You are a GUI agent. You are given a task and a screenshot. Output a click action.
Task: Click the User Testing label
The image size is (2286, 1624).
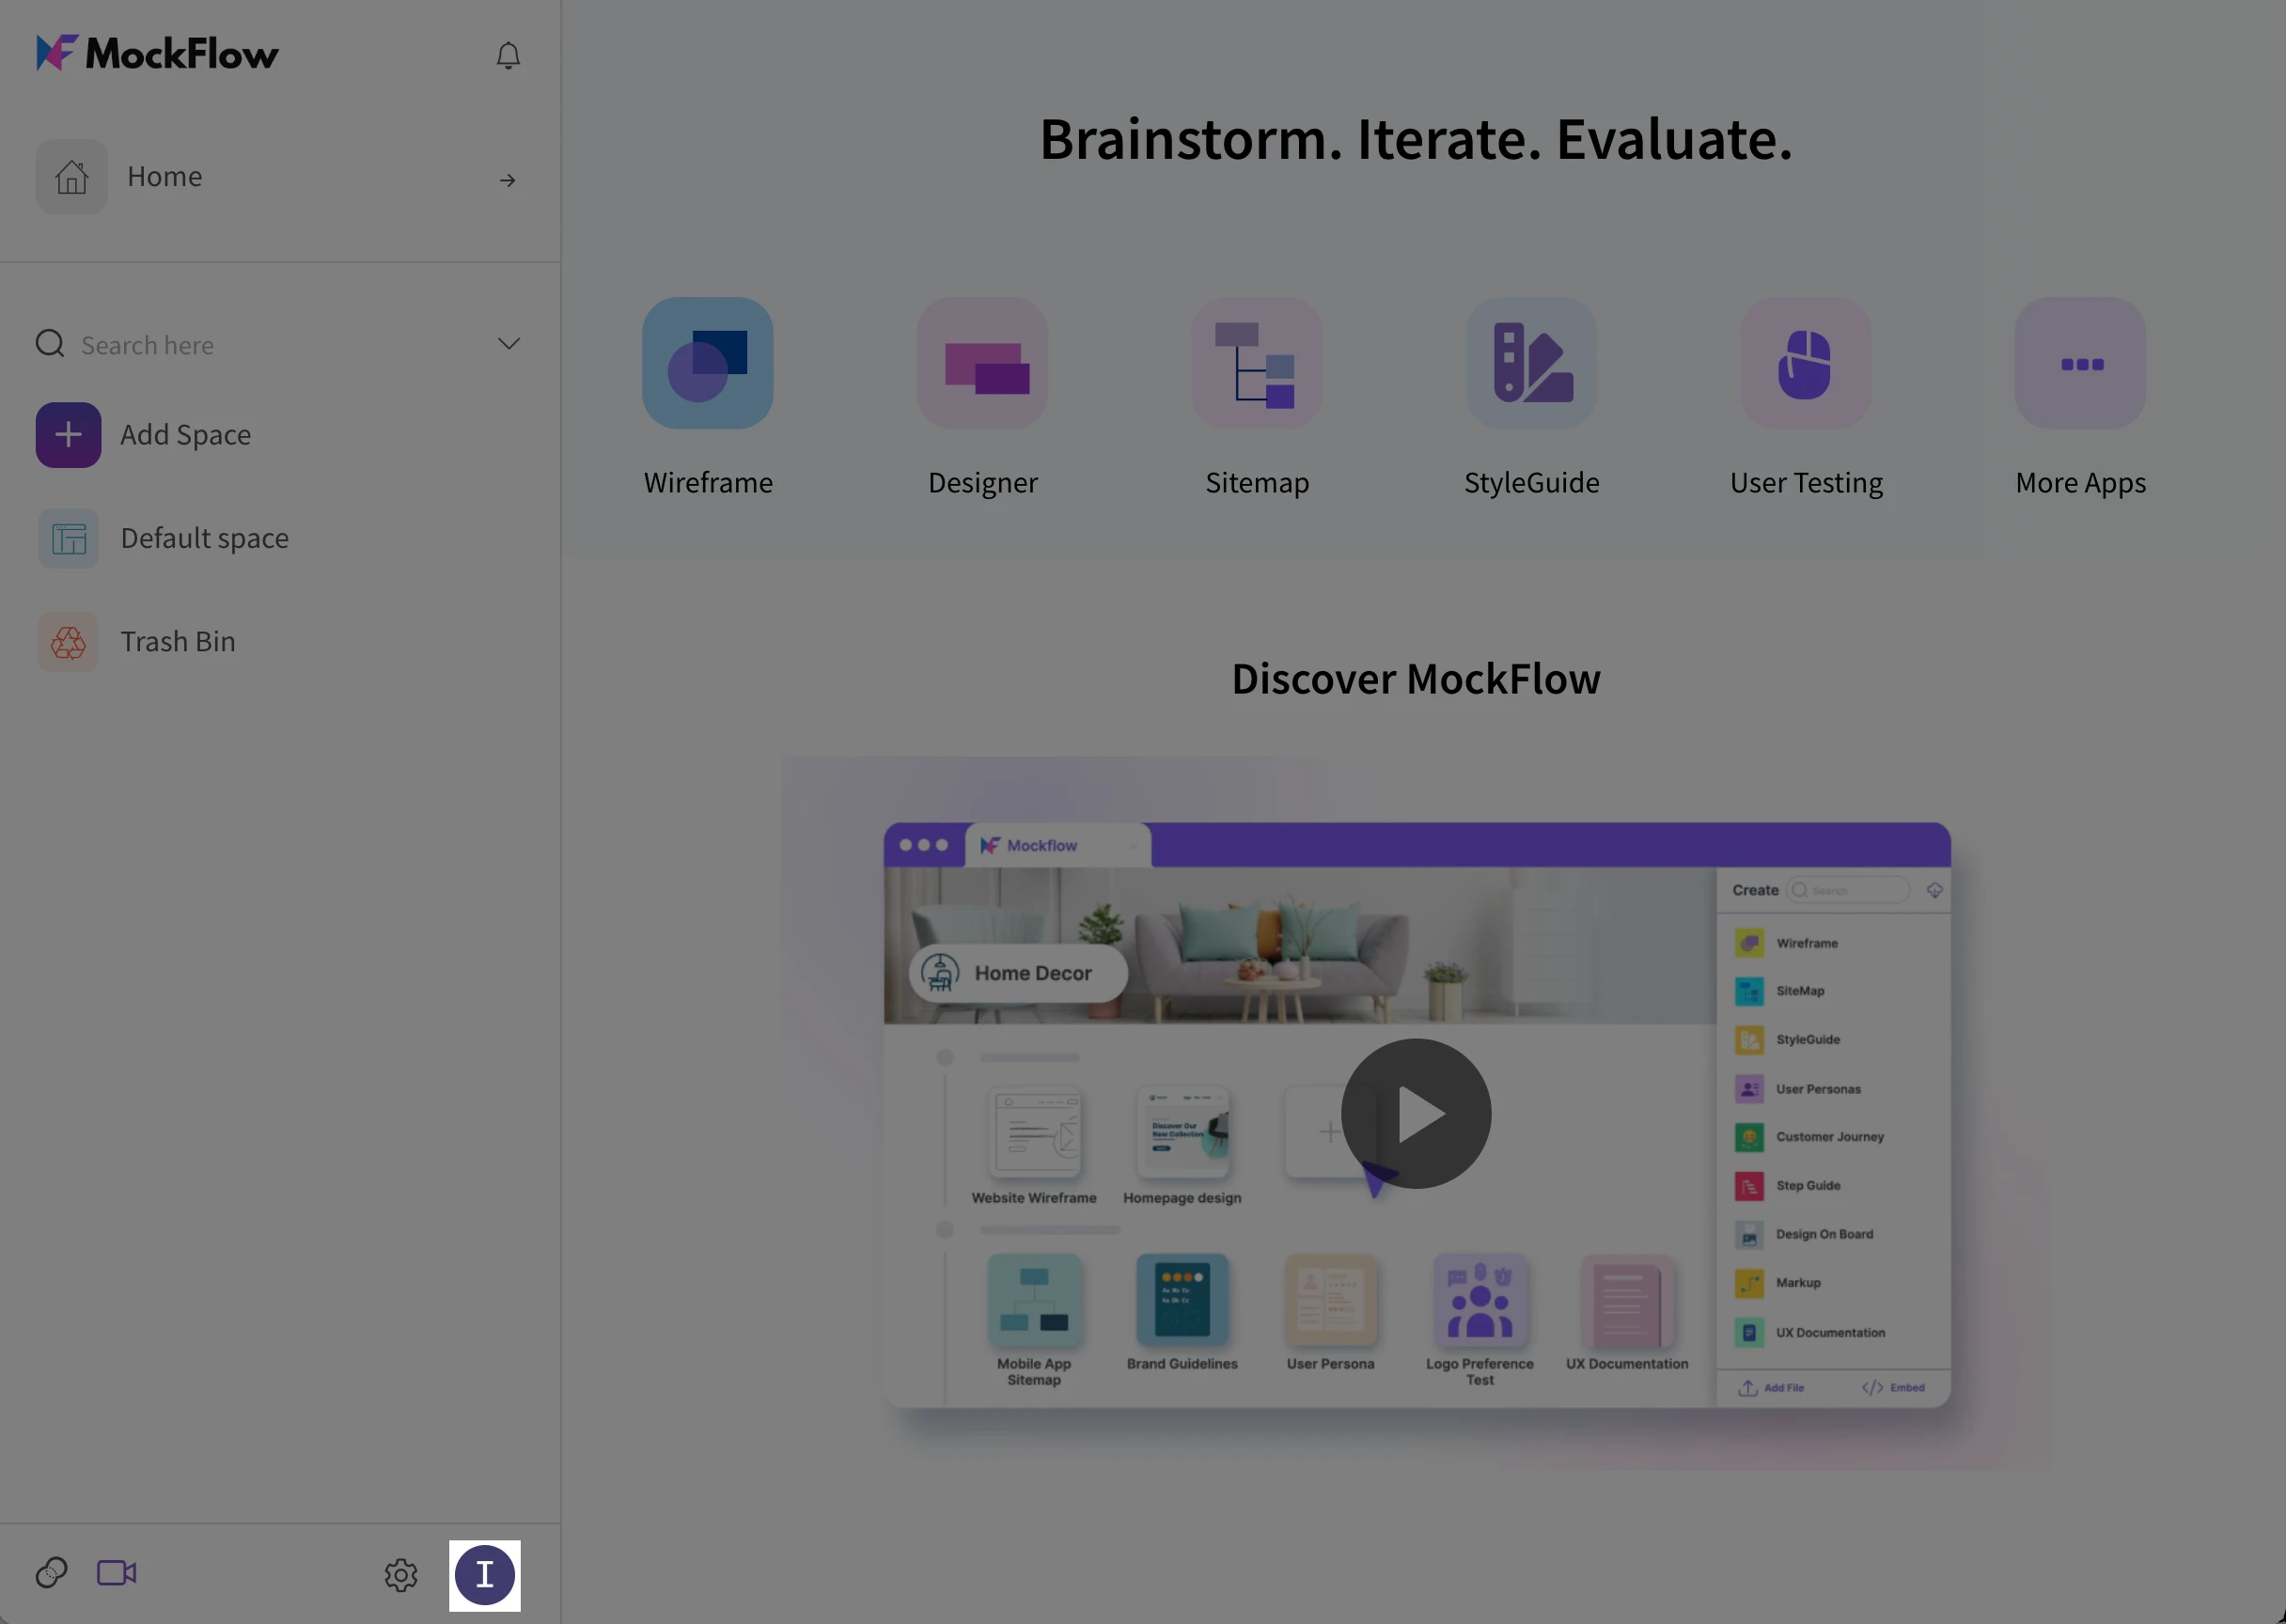[x=1806, y=483]
